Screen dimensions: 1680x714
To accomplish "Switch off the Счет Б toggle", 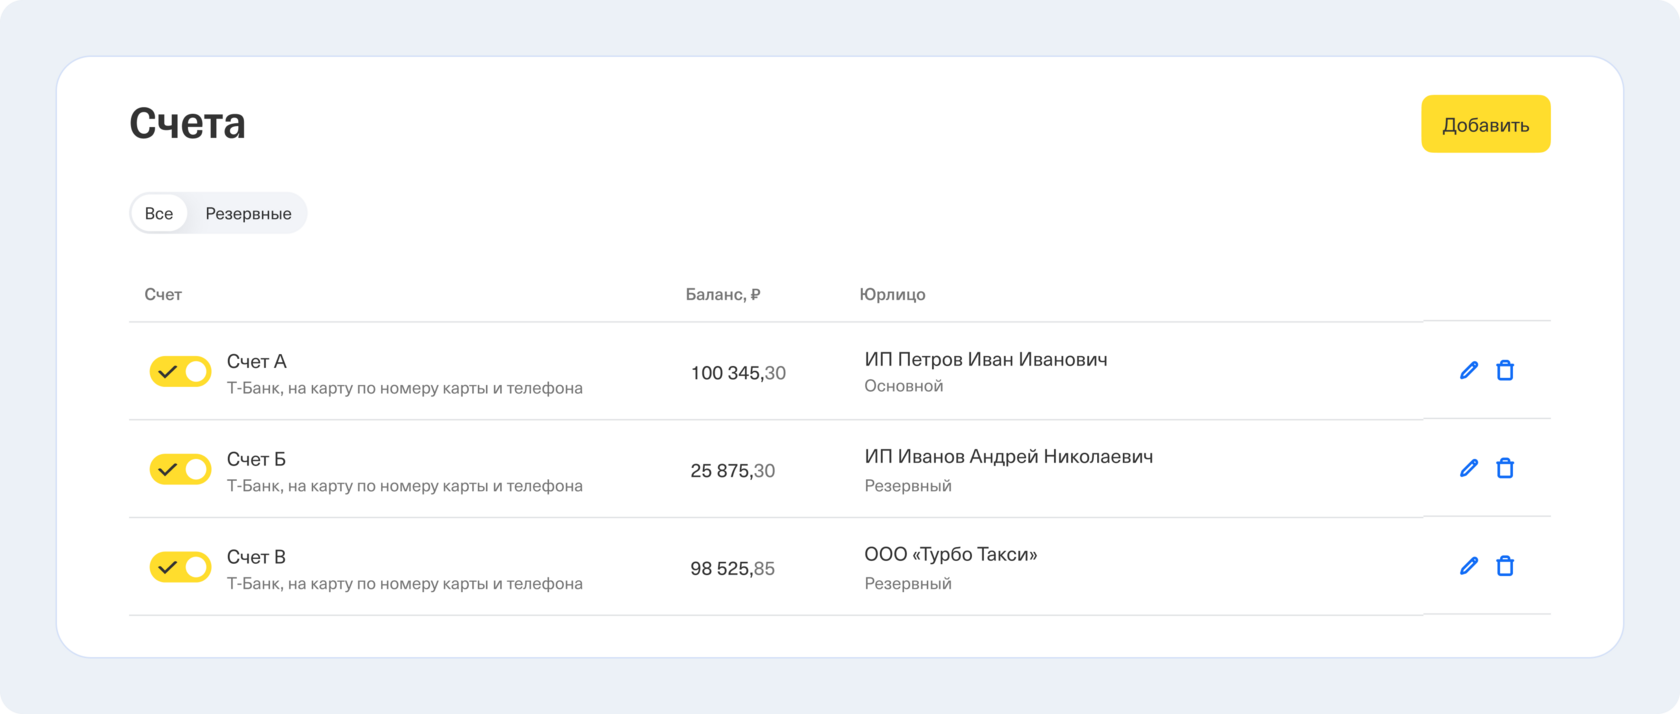I will (180, 469).
